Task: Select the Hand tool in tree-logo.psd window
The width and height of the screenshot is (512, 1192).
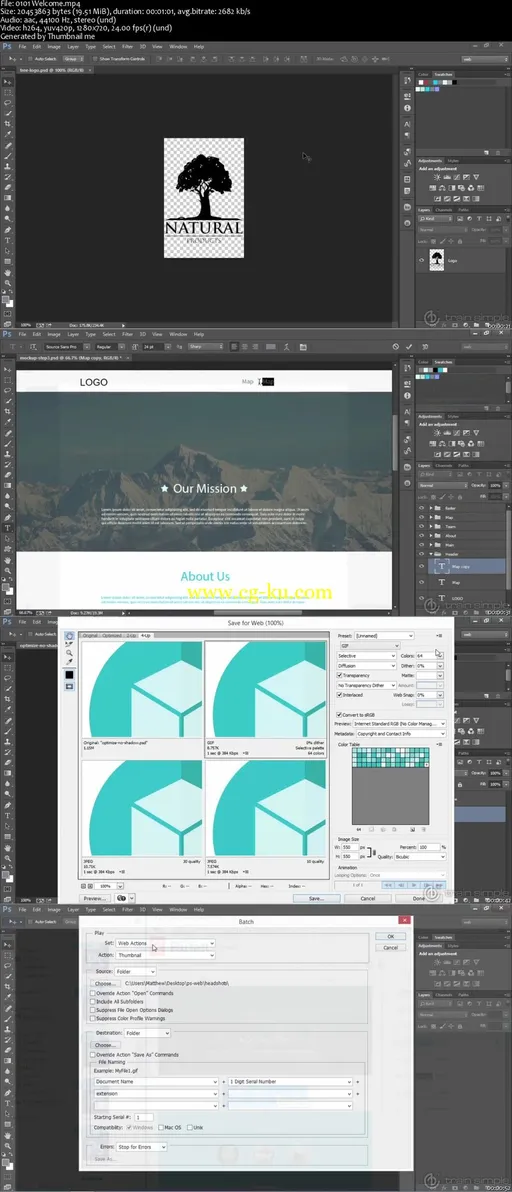Action: tap(8, 272)
